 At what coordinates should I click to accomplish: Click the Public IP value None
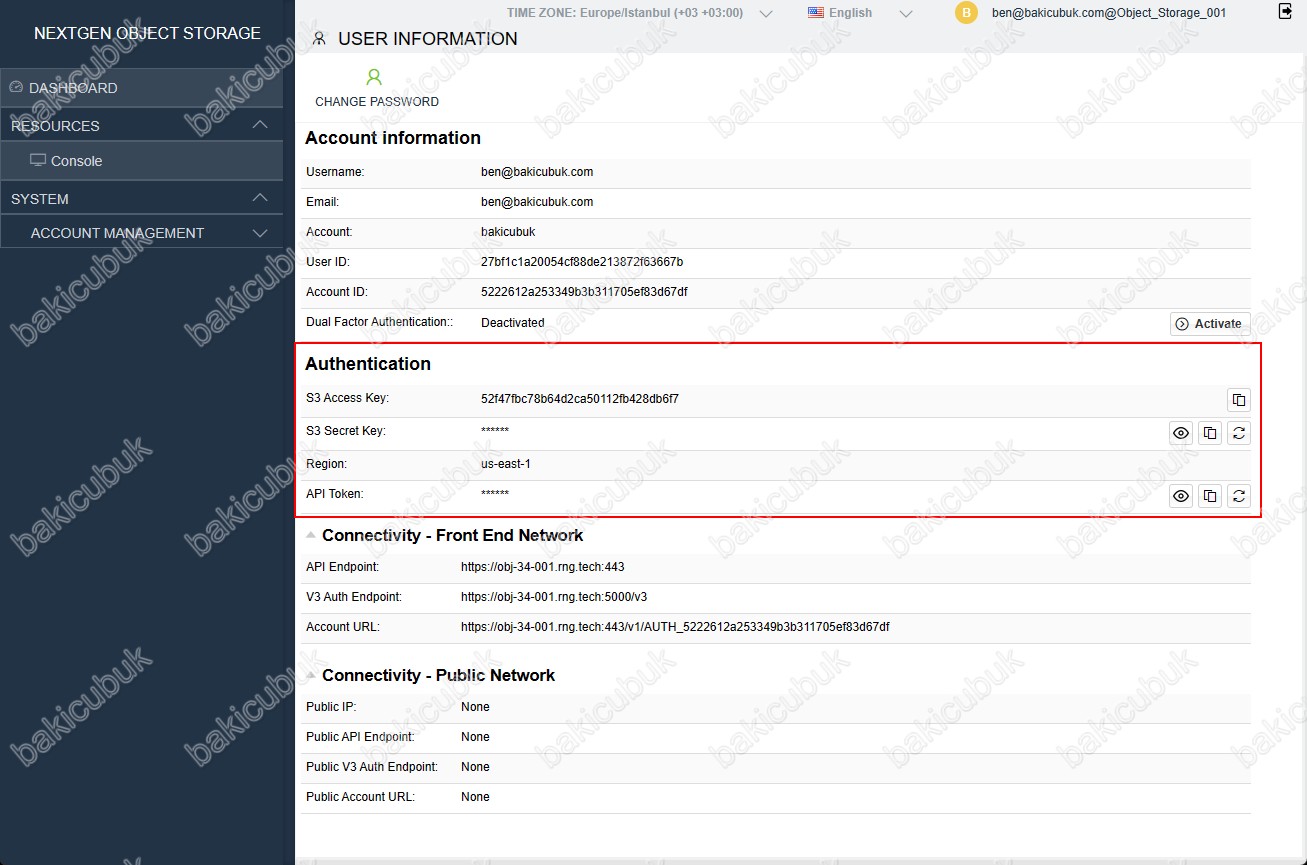click(x=475, y=707)
